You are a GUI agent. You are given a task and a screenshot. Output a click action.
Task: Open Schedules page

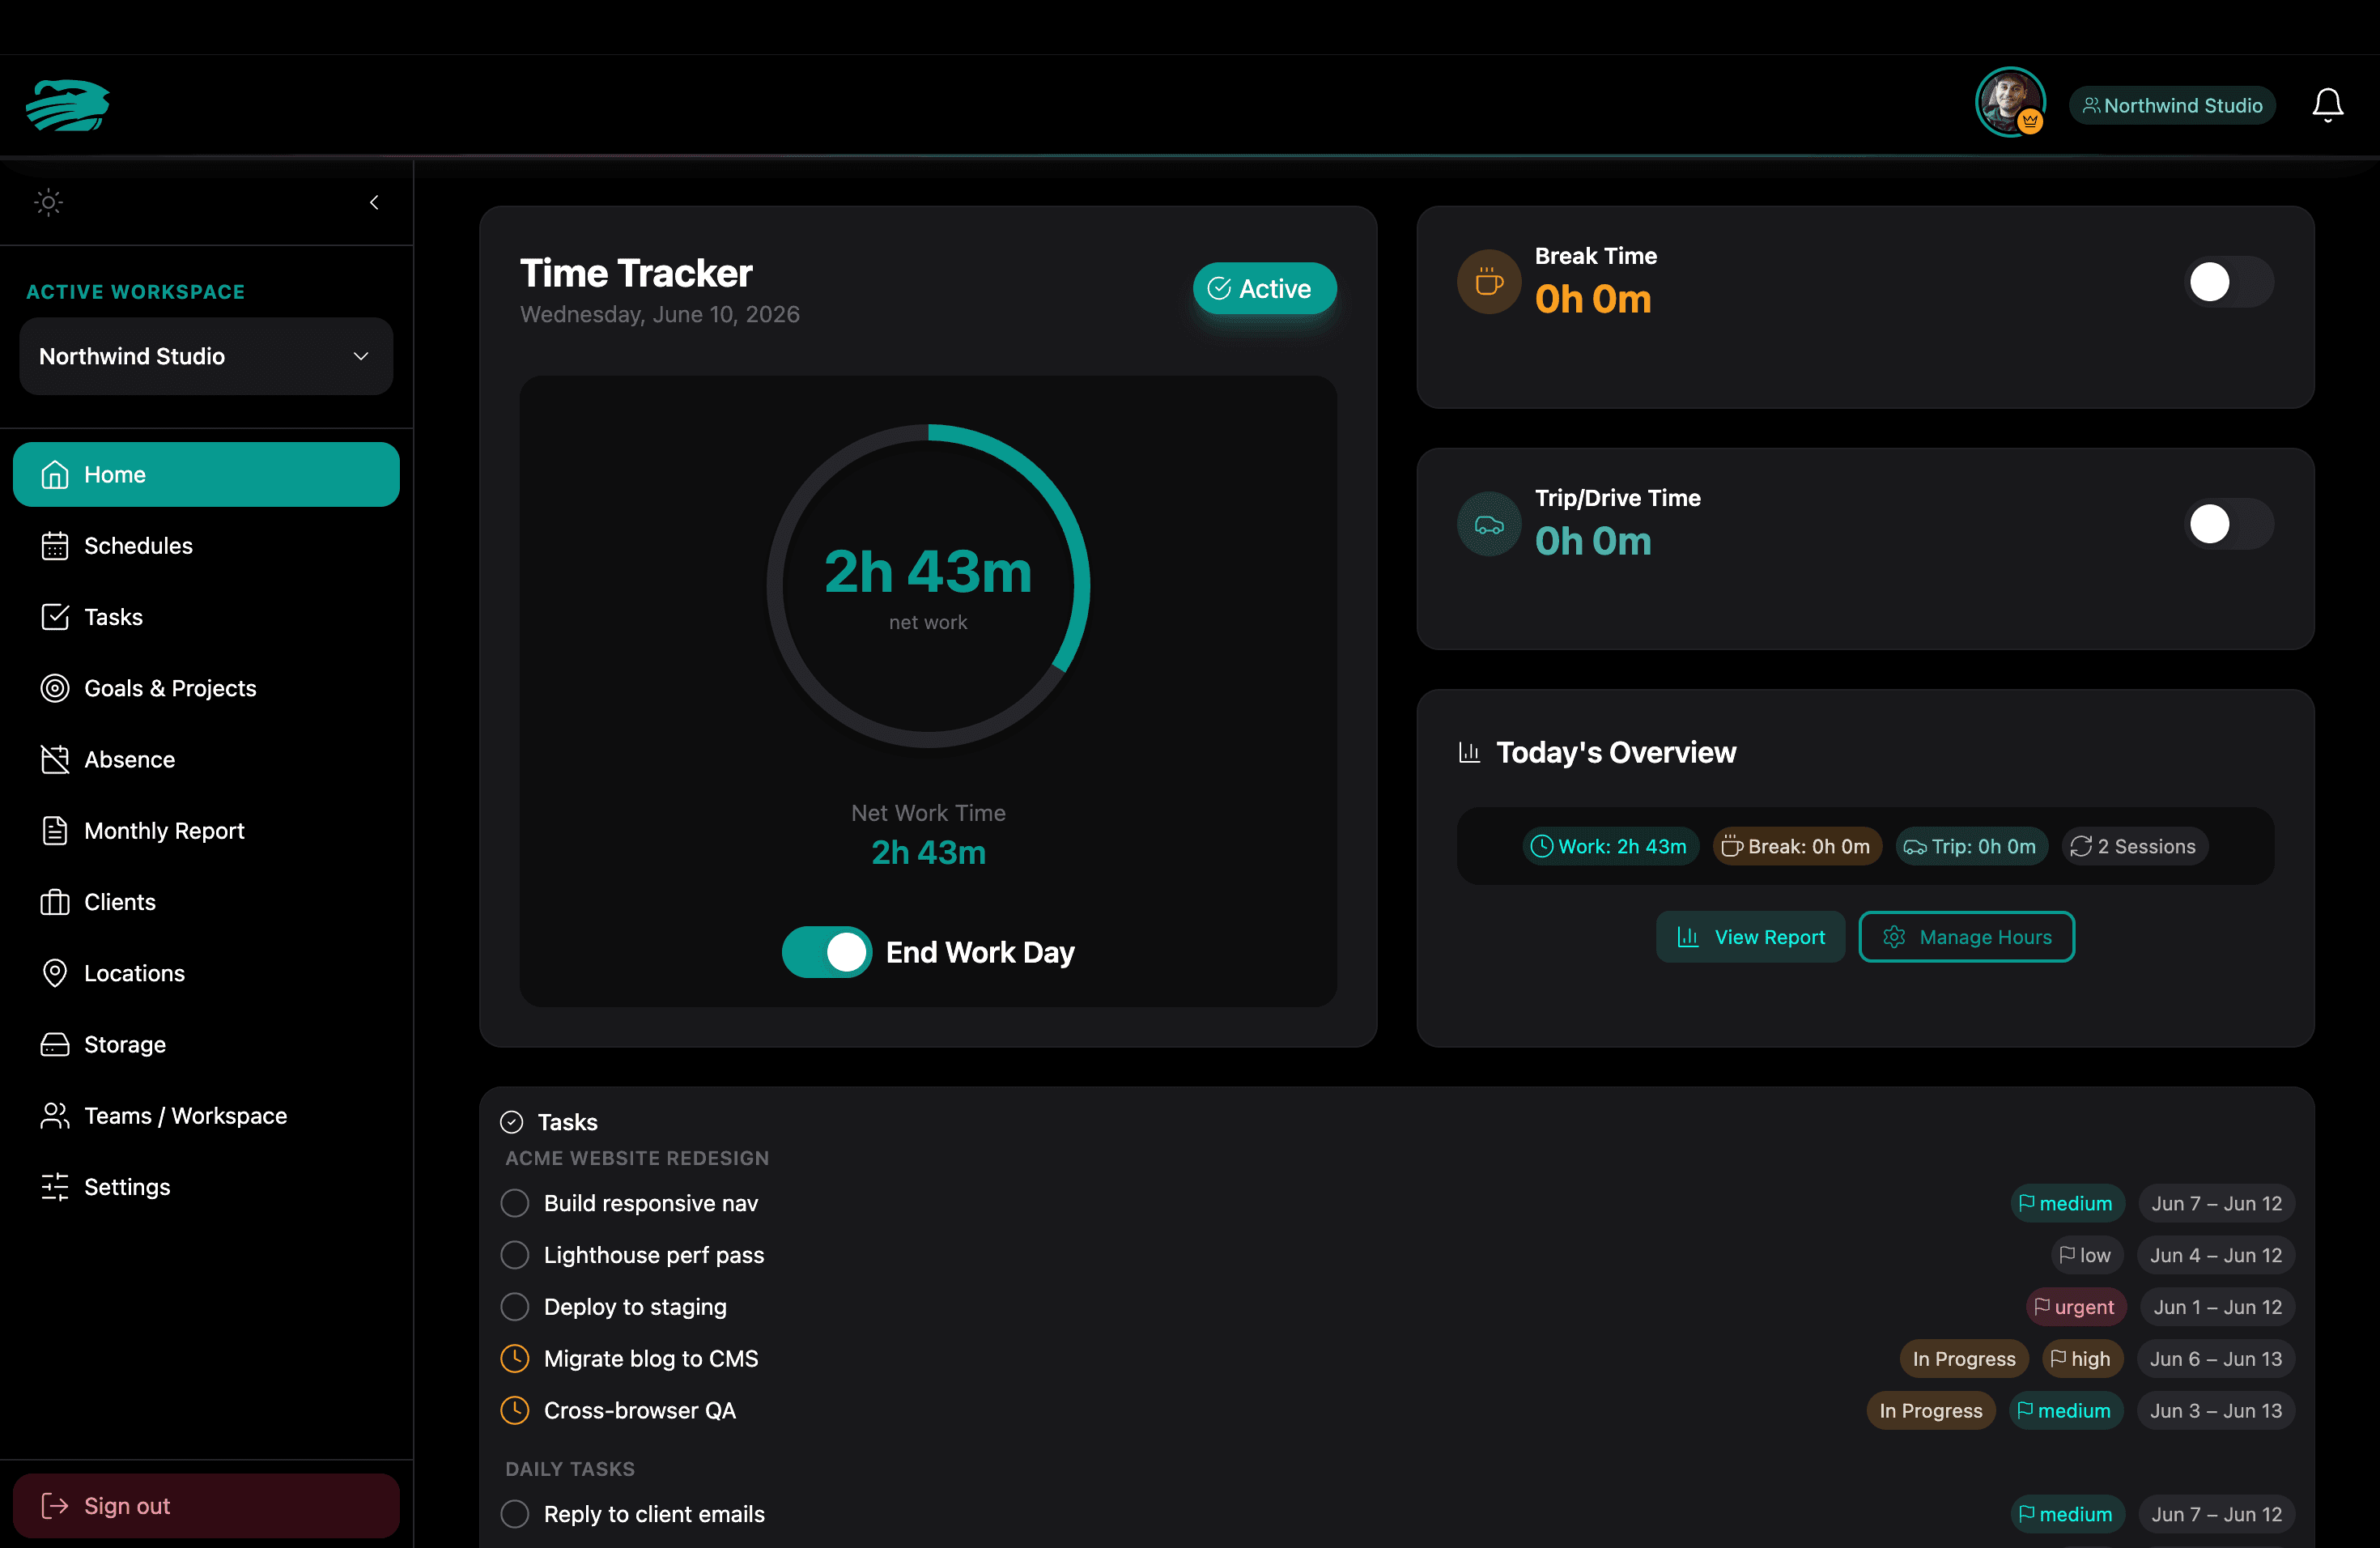(x=206, y=545)
